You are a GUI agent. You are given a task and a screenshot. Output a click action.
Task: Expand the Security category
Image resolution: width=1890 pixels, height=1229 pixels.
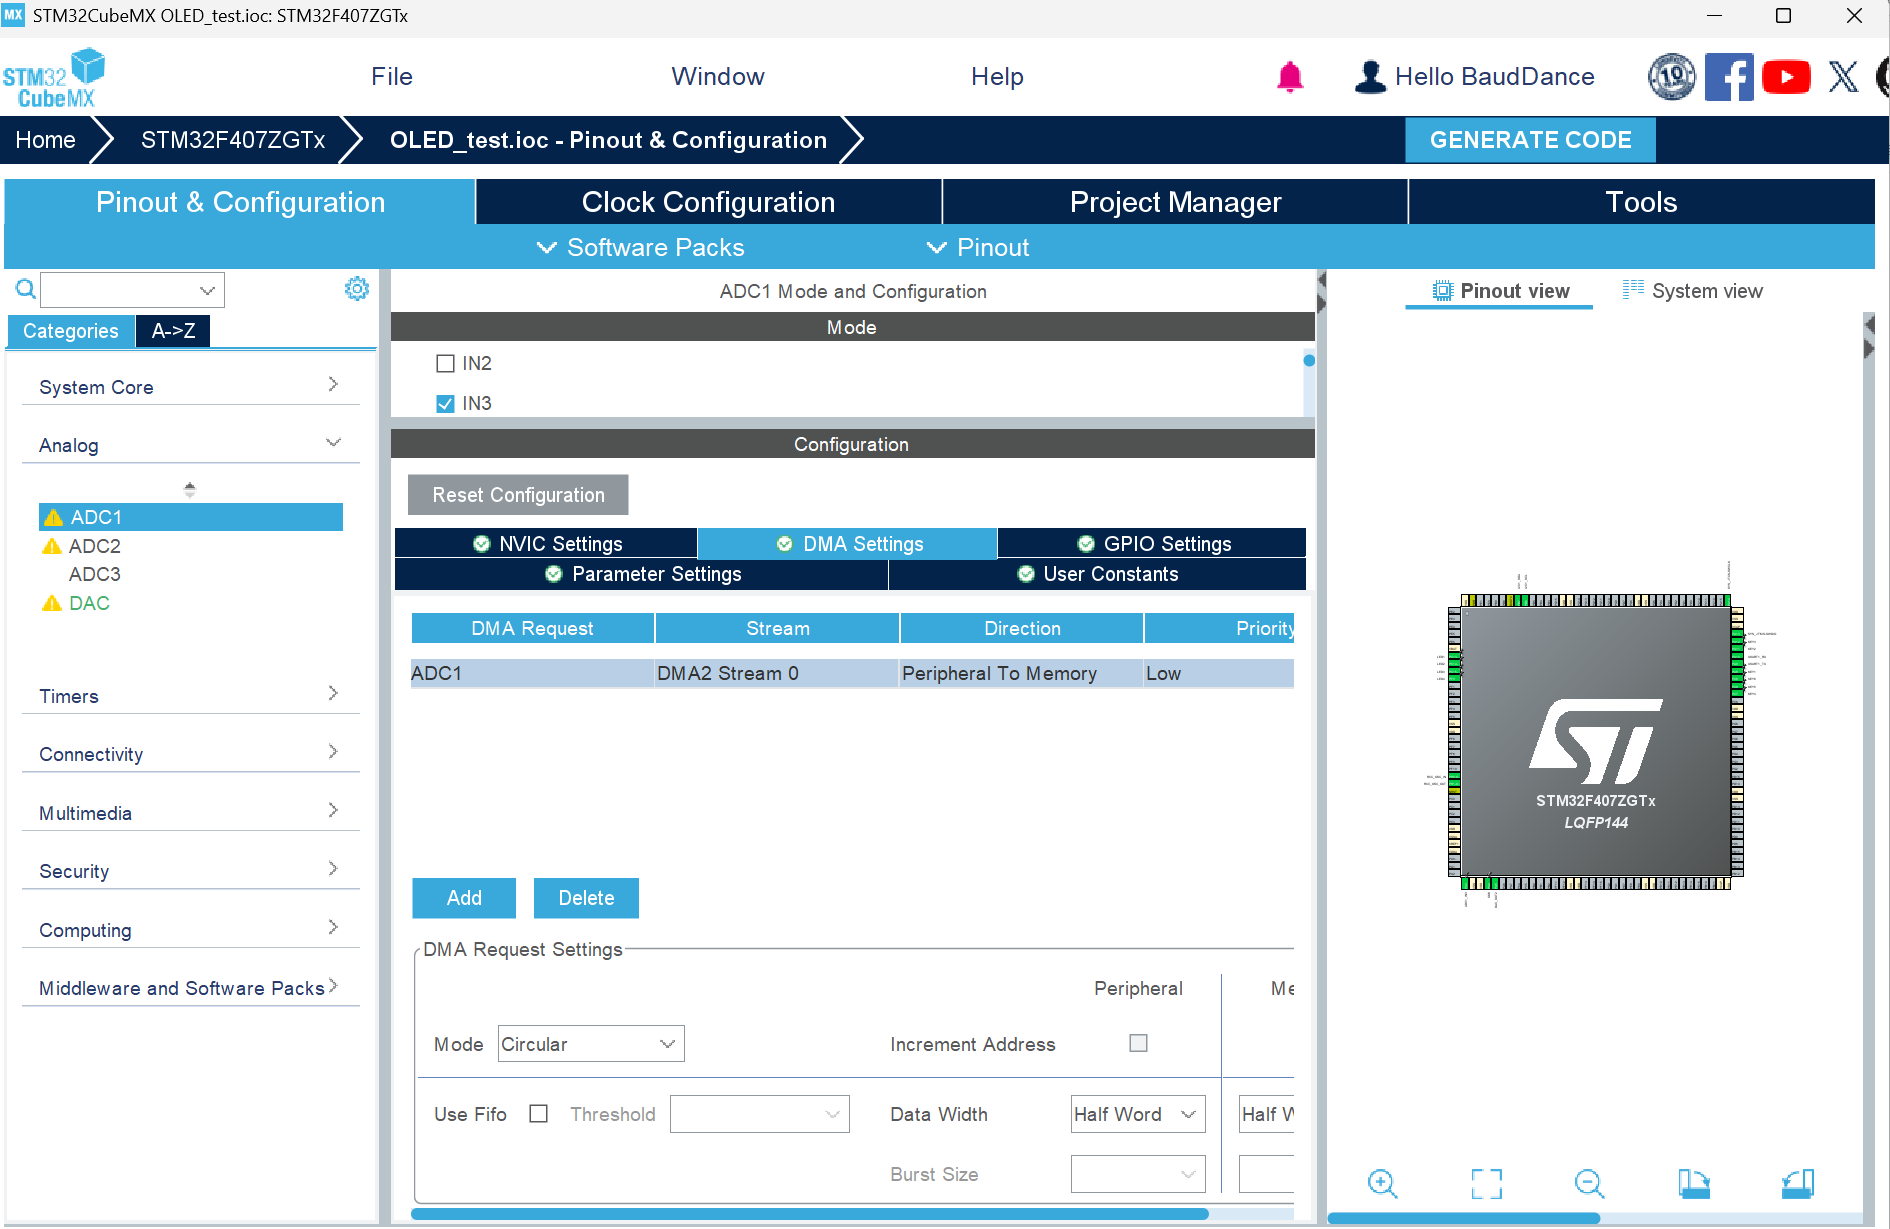[190, 870]
